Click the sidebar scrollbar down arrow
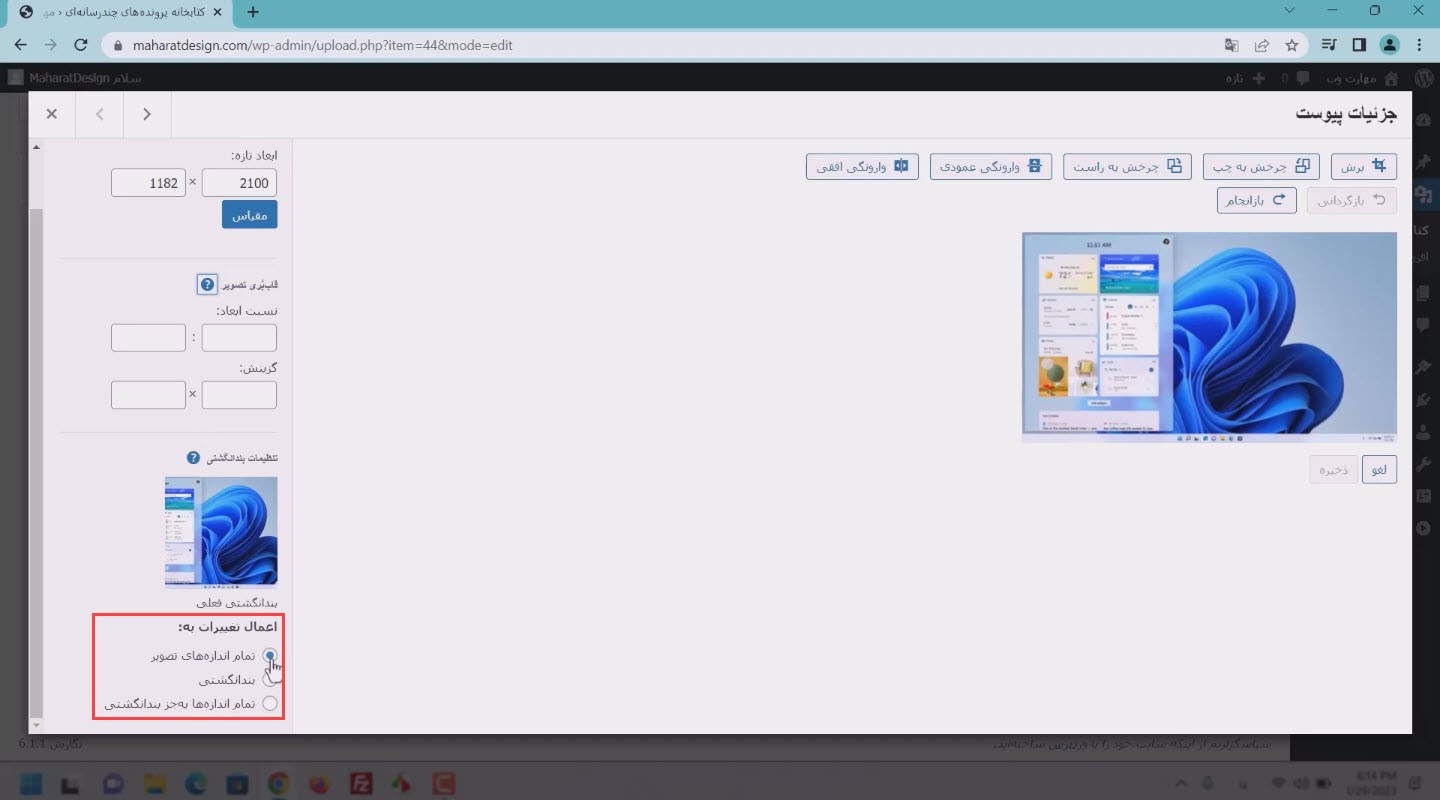This screenshot has width=1440, height=800. point(37,724)
